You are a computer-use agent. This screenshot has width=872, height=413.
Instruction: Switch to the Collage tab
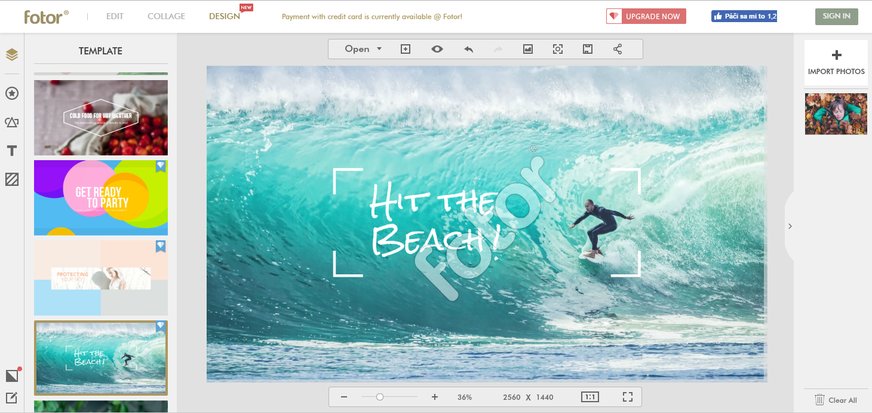point(166,16)
